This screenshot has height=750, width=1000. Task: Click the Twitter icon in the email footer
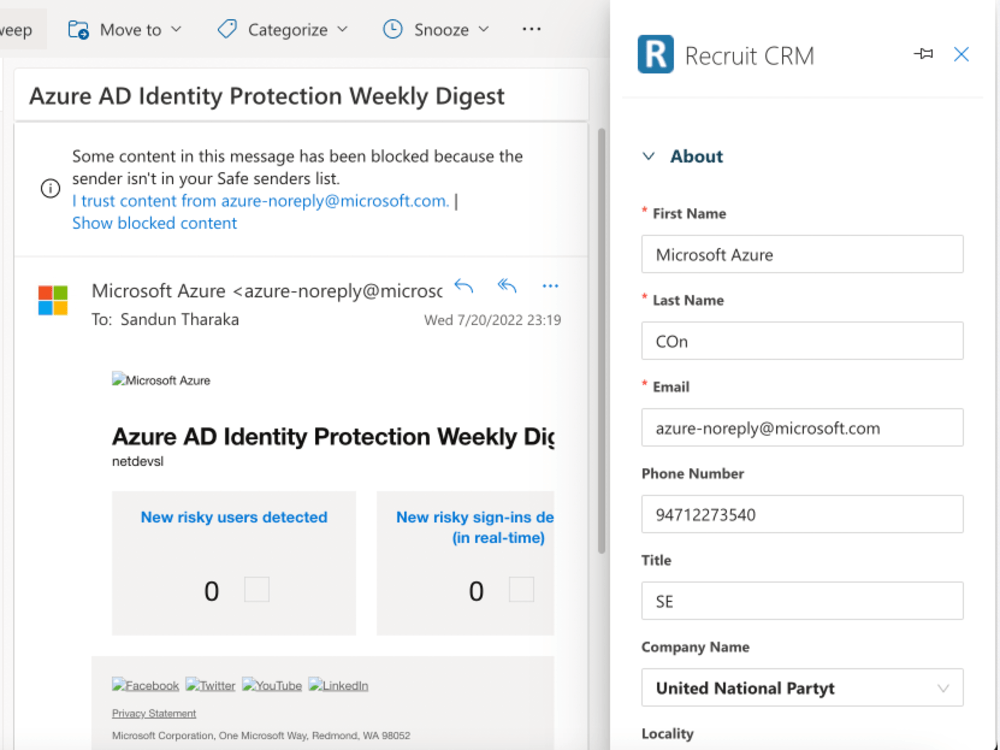(210, 685)
